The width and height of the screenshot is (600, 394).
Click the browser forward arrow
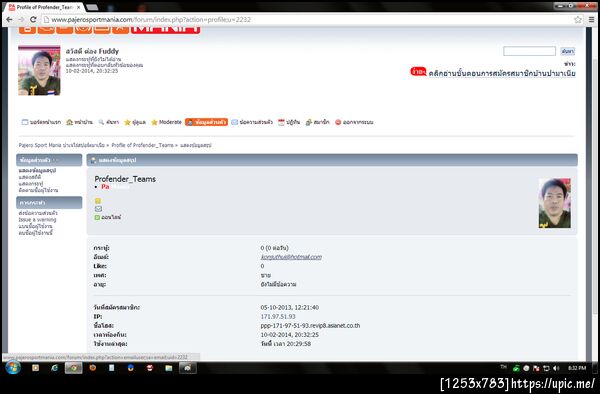pyautogui.click(x=21, y=20)
